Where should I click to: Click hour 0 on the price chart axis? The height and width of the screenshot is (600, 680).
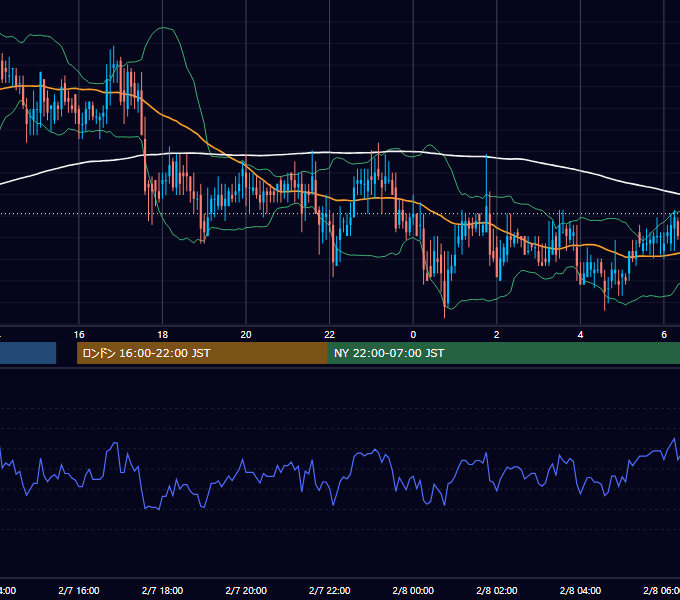pos(413,335)
